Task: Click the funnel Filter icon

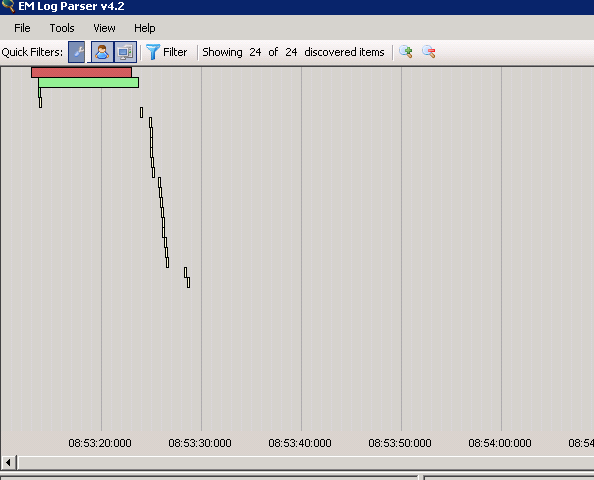Action: click(153, 52)
